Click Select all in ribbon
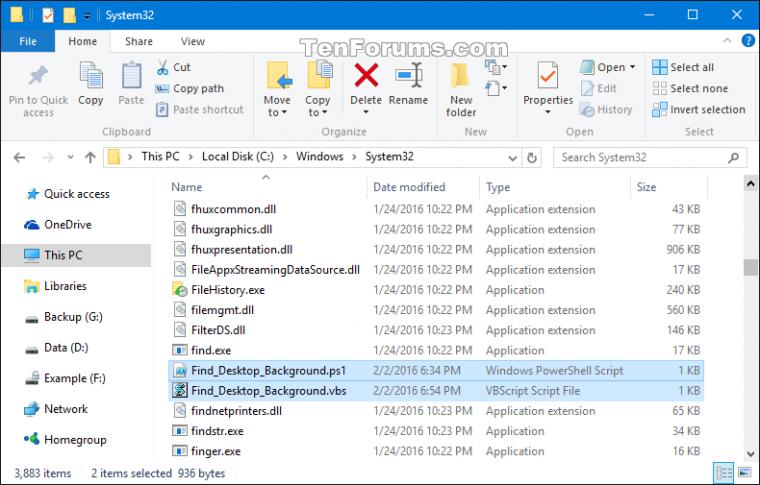The image size is (760, 485). click(x=683, y=67)
